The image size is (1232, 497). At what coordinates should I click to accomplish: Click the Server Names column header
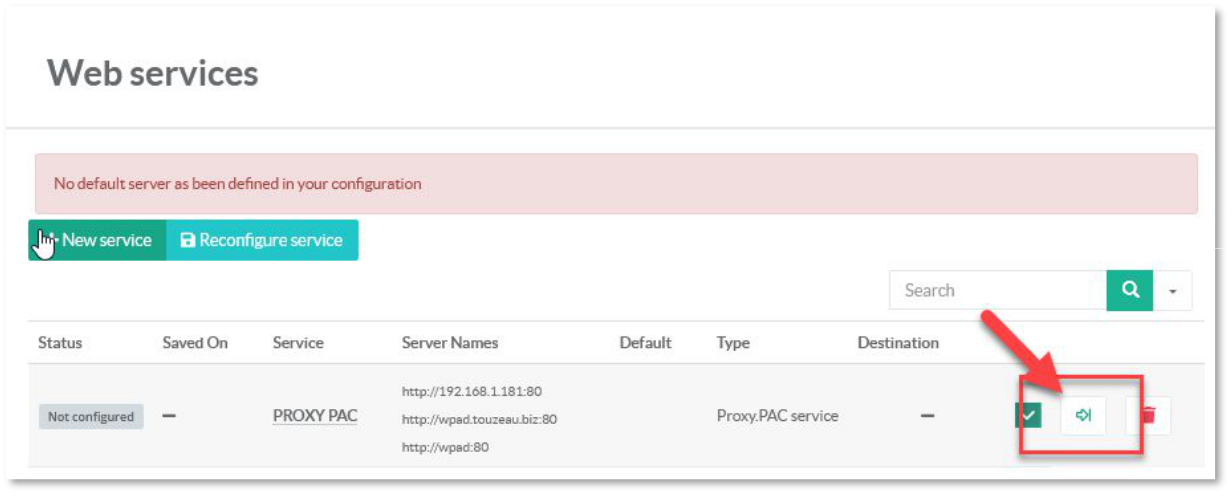coord(450,343)
